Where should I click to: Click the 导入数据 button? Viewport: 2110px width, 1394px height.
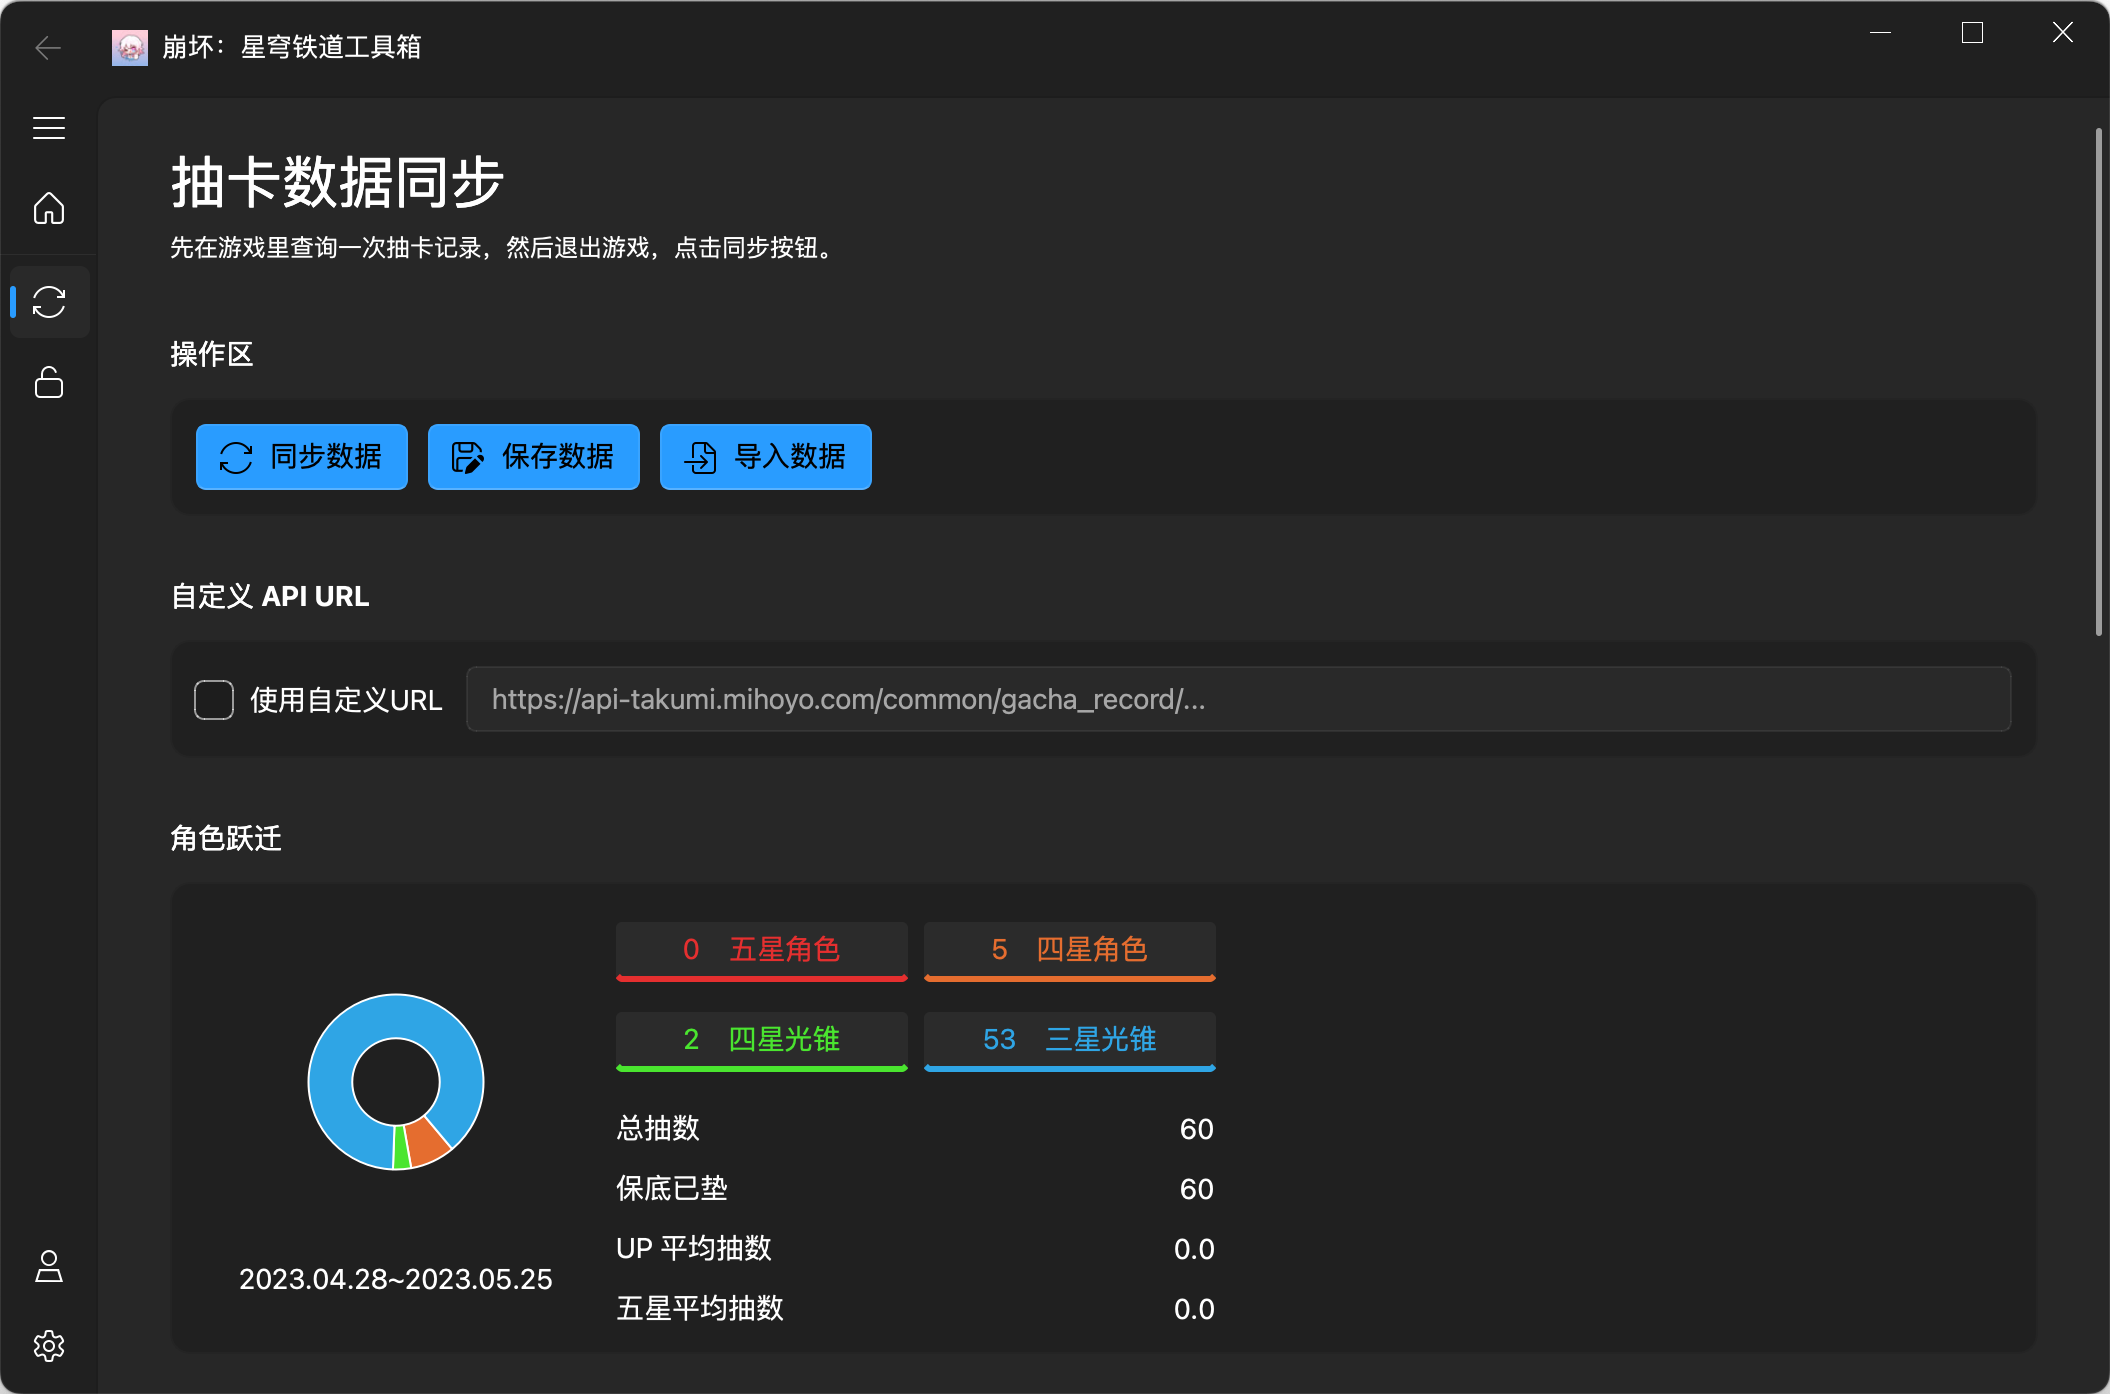(764, 457)
